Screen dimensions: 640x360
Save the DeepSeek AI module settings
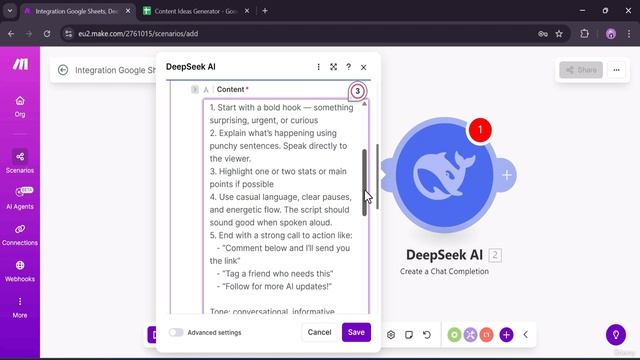356,332
